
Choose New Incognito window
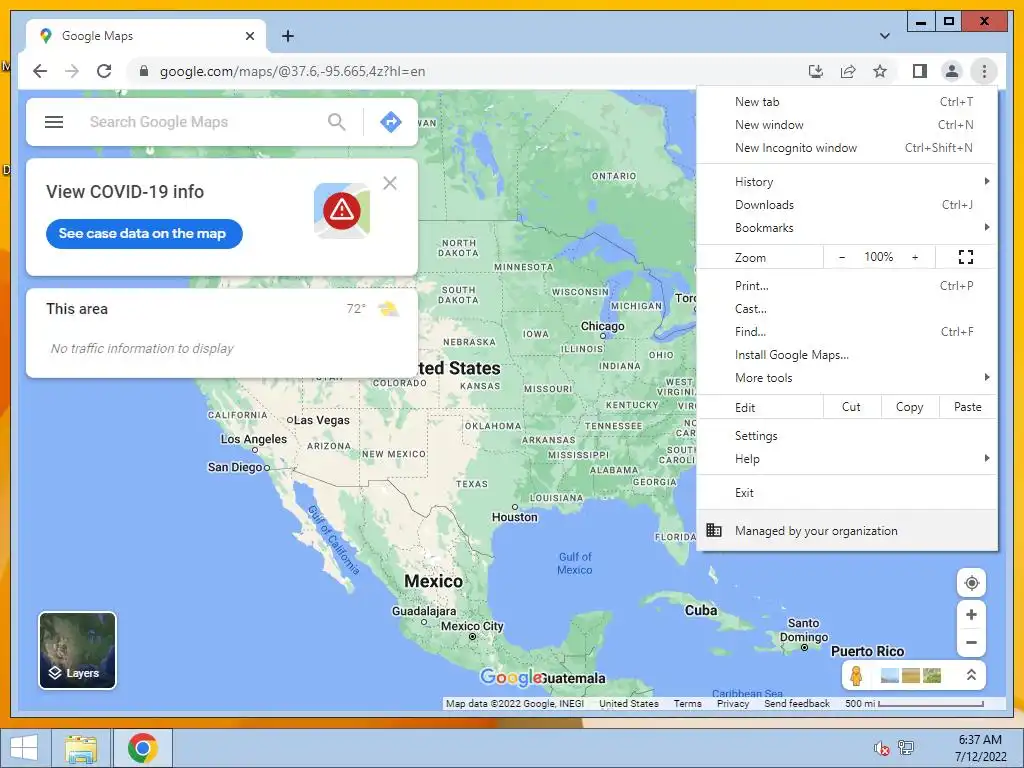847,148
